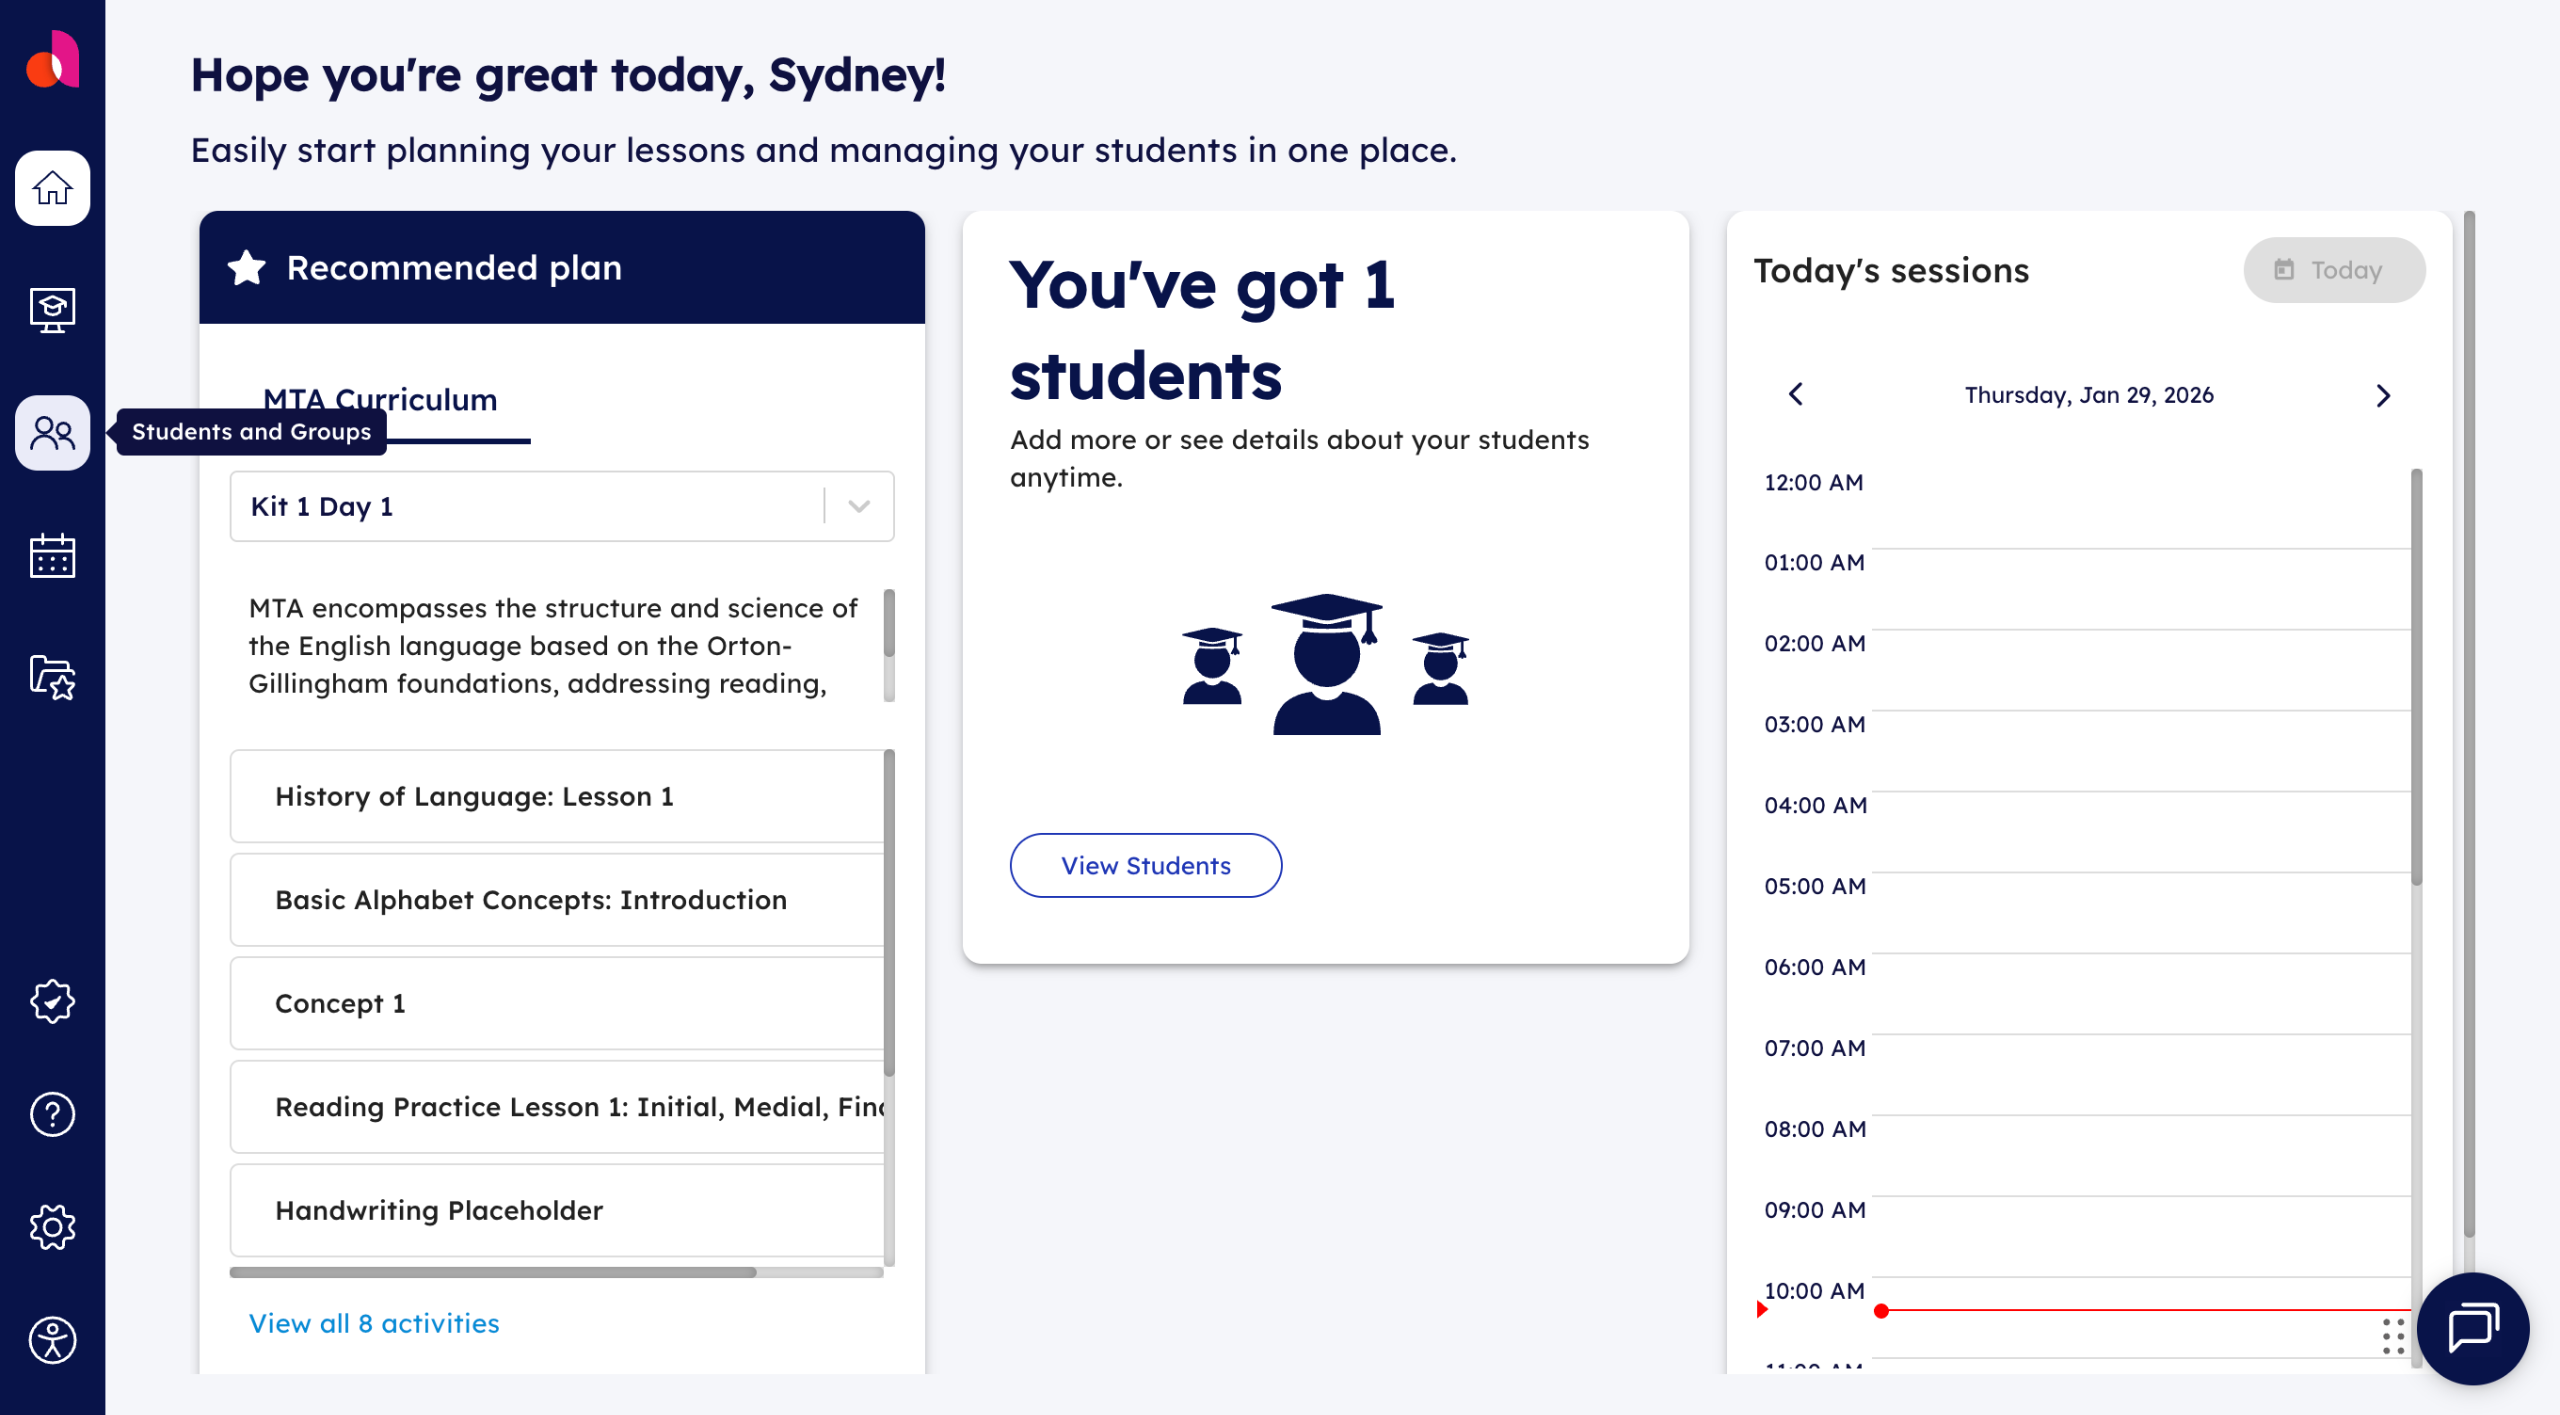This screenshot has height=1415, width=2560.
Task: Go to previous day using left chevron
Action: click(x=1796, y=395)
